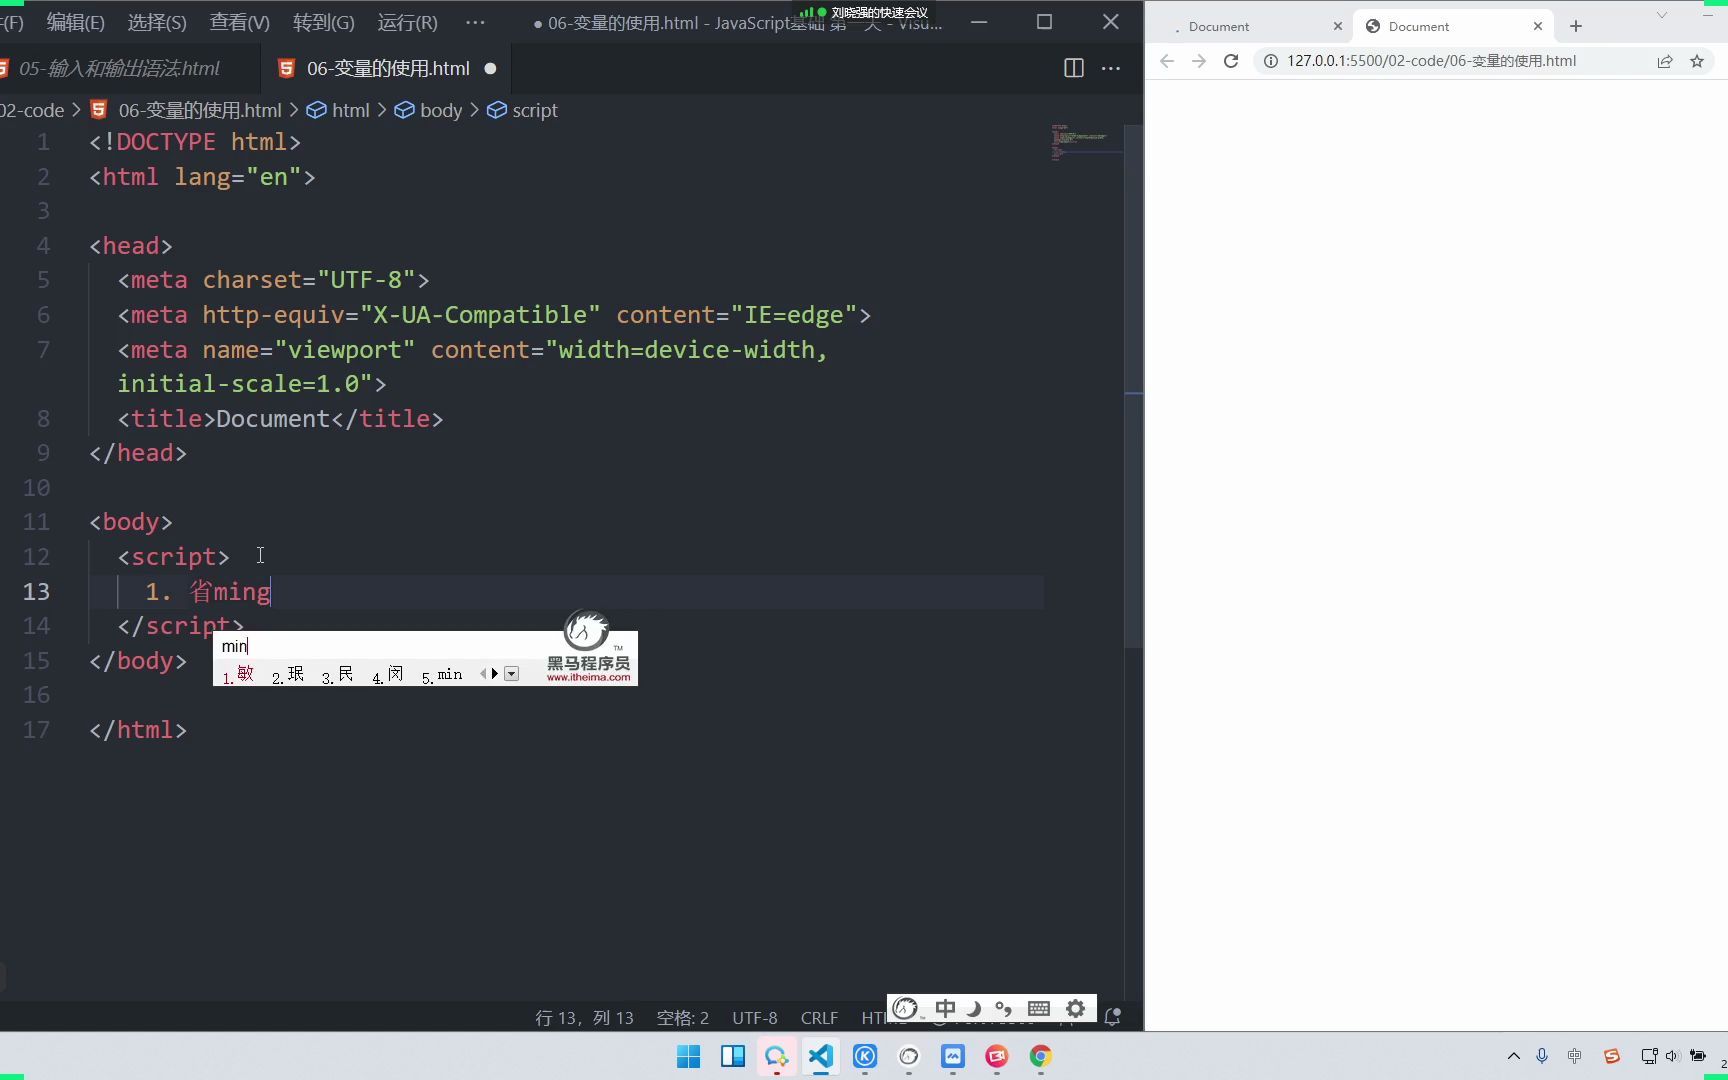Select IME candidate 5 min

(x=442, y=674)
